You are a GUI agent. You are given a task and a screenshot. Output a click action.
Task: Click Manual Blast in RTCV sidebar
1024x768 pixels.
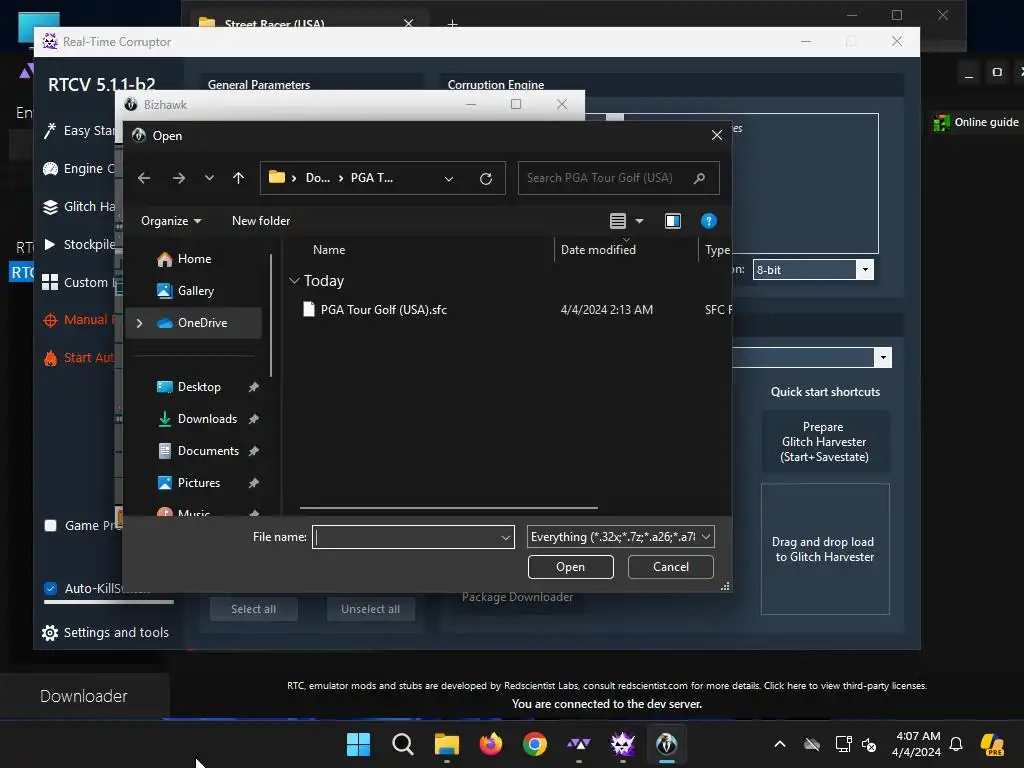(x=79, y=320)
